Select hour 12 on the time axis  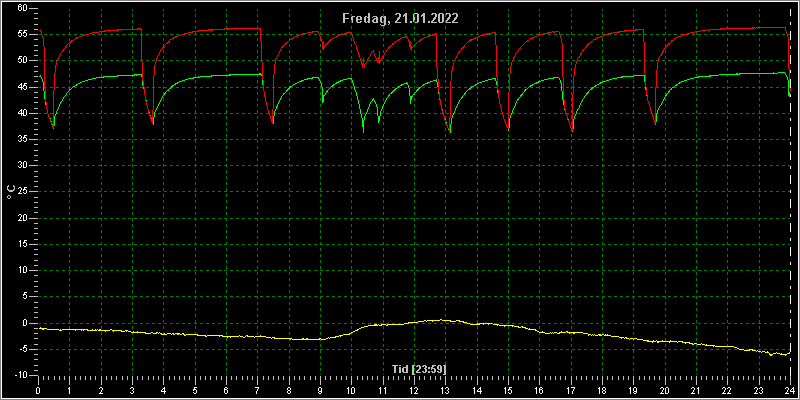pos(414,390)
